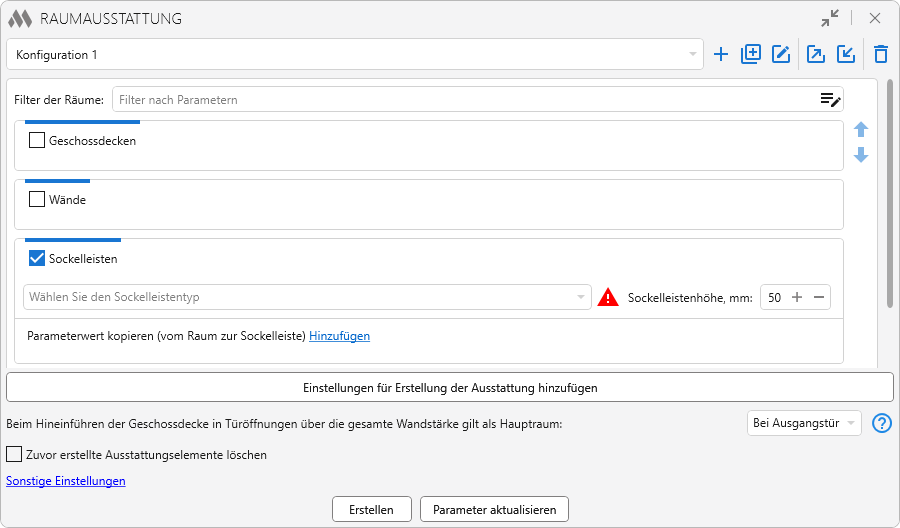Import a configuration from a file
900x528 pixels.
point(846,55)
